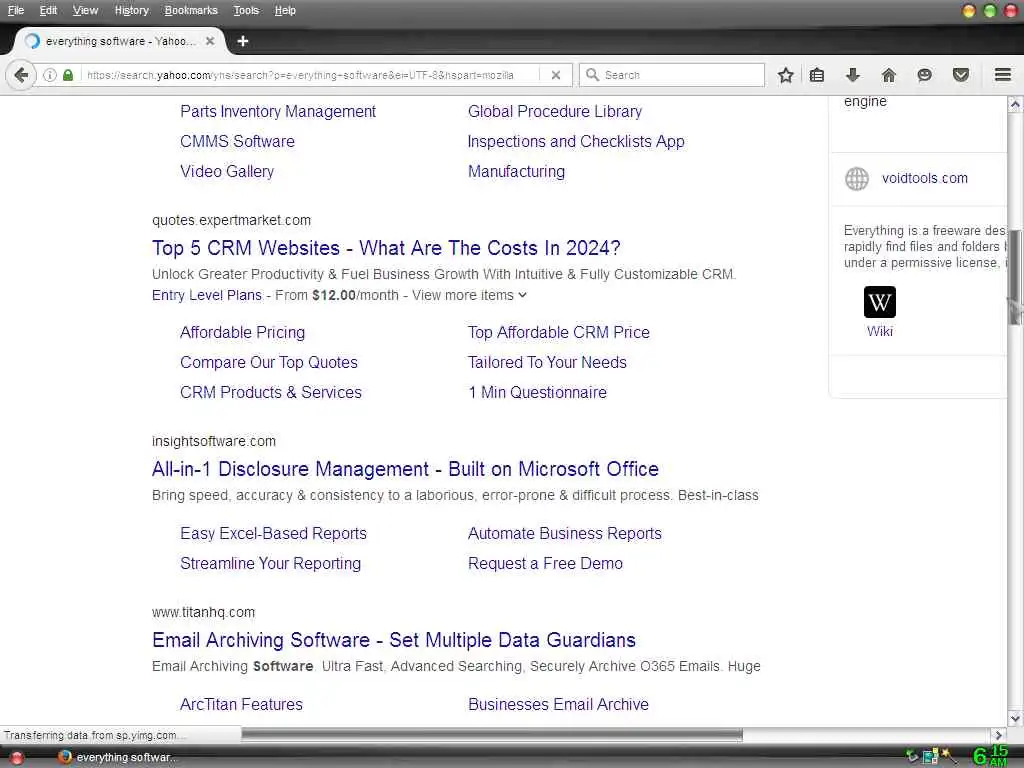Close the everything software tab

click(x=210, y=41)
